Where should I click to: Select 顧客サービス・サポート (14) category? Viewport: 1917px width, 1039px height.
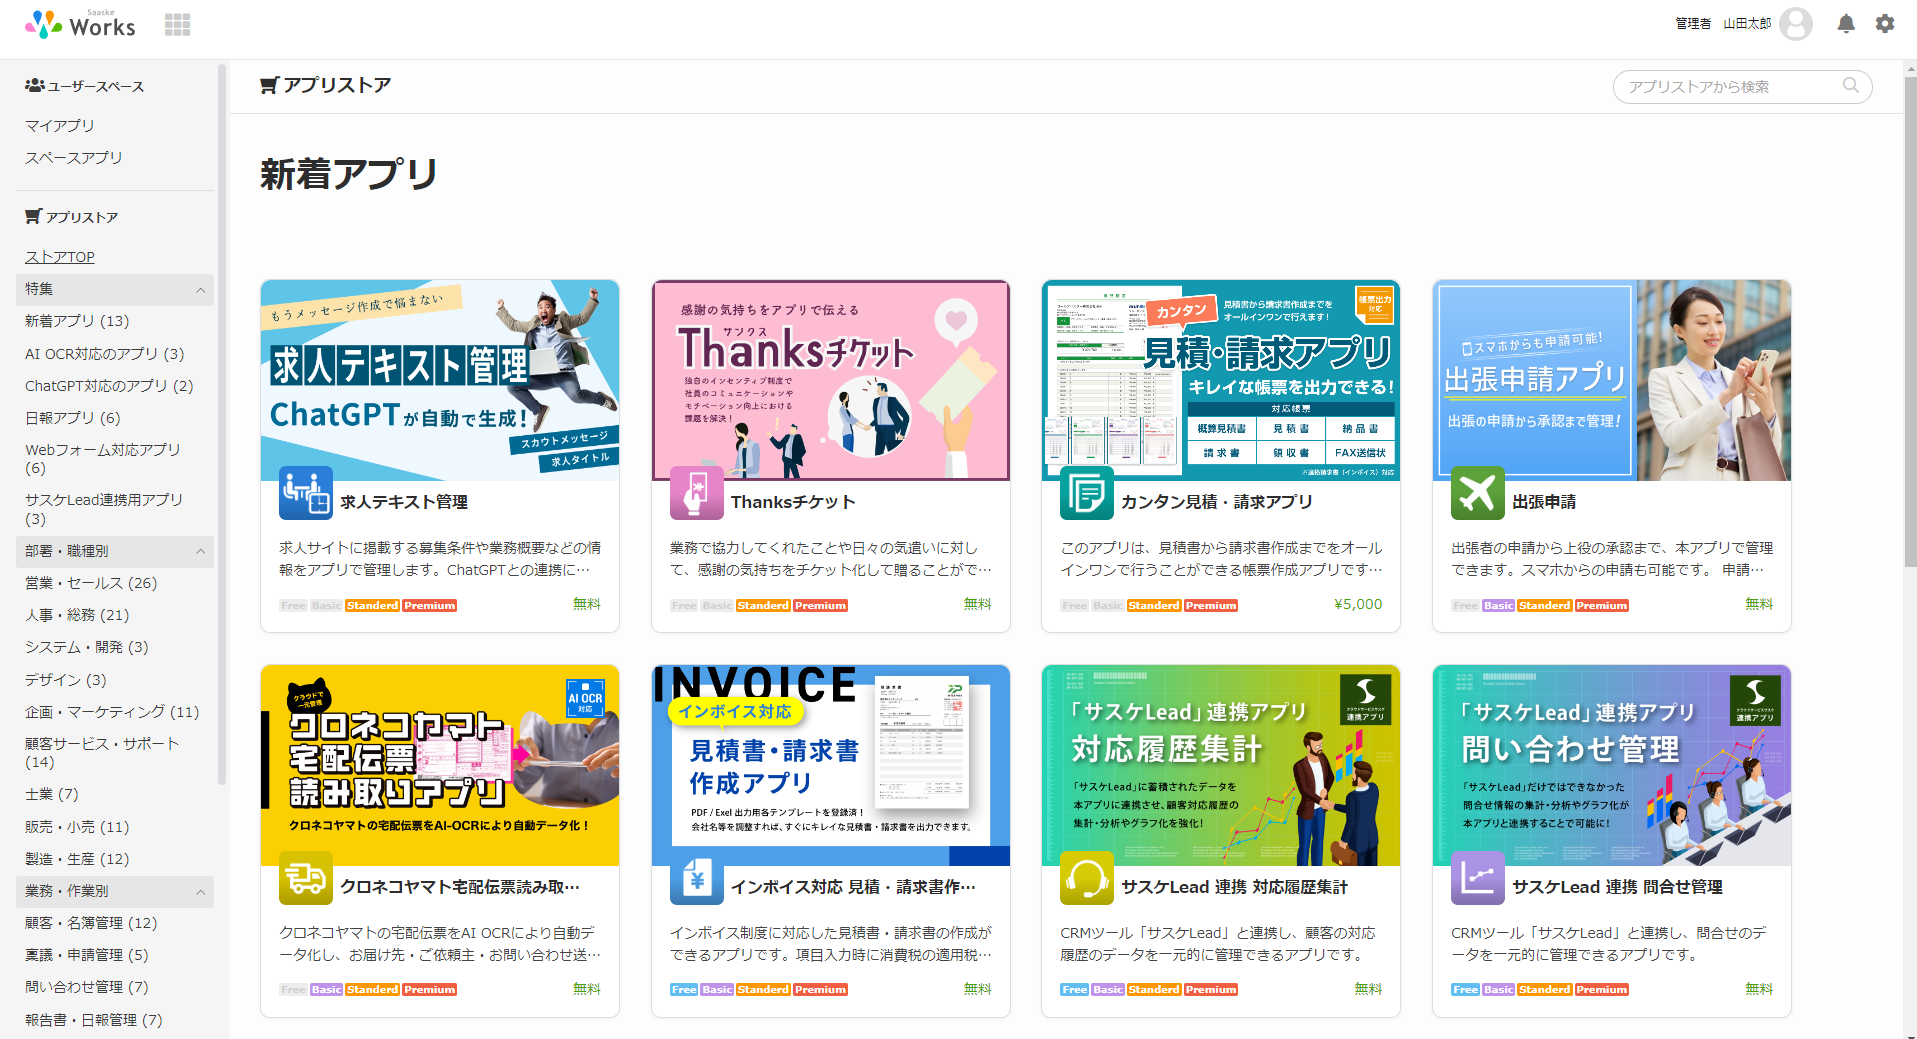[102, 753]
